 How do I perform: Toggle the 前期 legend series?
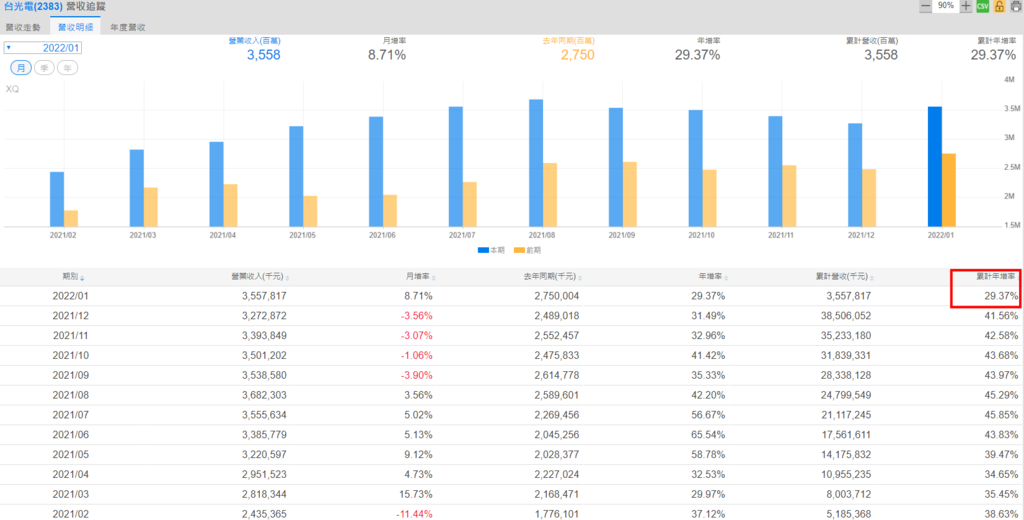[528, 250]
